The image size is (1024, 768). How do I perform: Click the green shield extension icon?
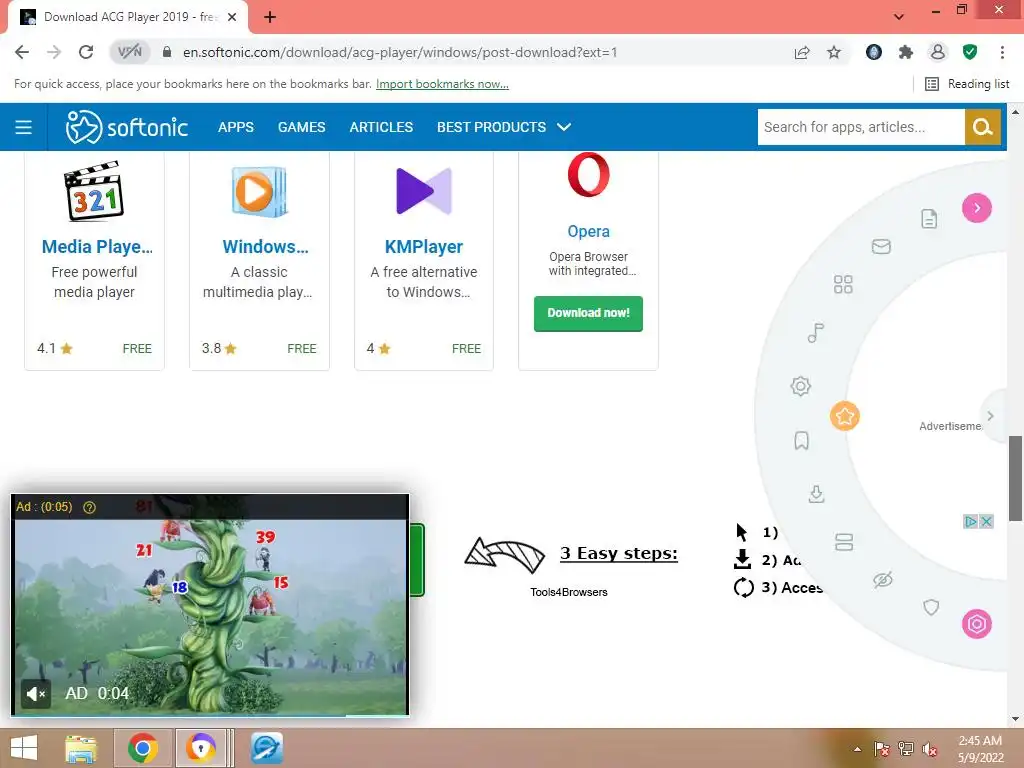pyautogui.click(x=970, y=52)
